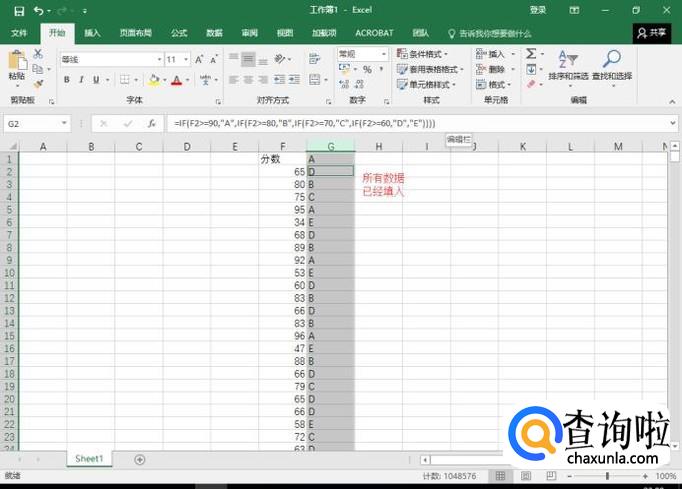Click the Decrease Decimal icon
The width and height of the screenshot is (682, 489).
point(359,84)
